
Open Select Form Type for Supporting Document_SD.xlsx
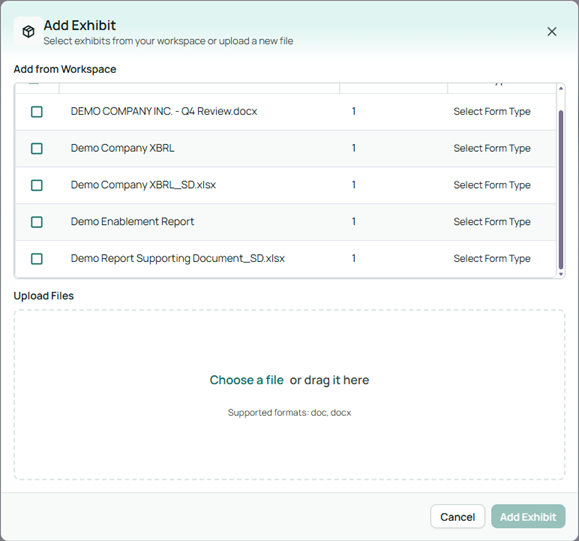(x=492, y=258)
